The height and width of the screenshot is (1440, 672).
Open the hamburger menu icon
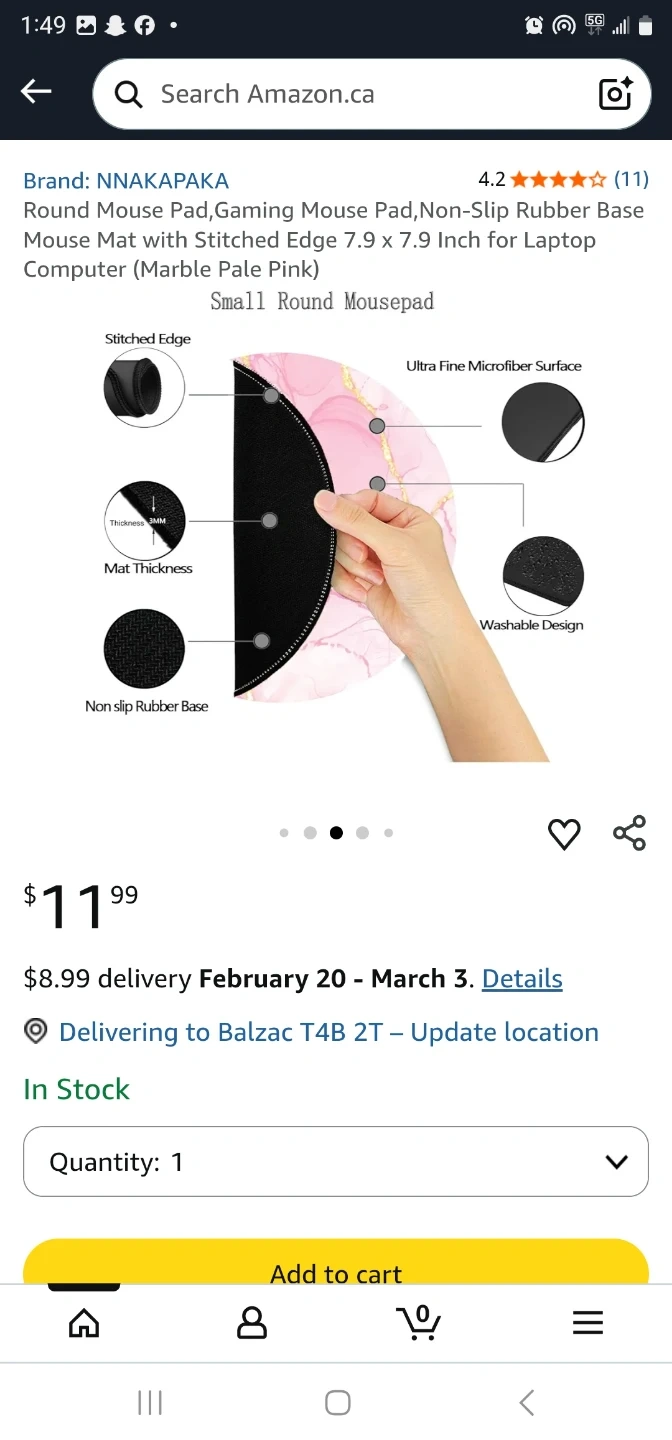pos(588,1323)
